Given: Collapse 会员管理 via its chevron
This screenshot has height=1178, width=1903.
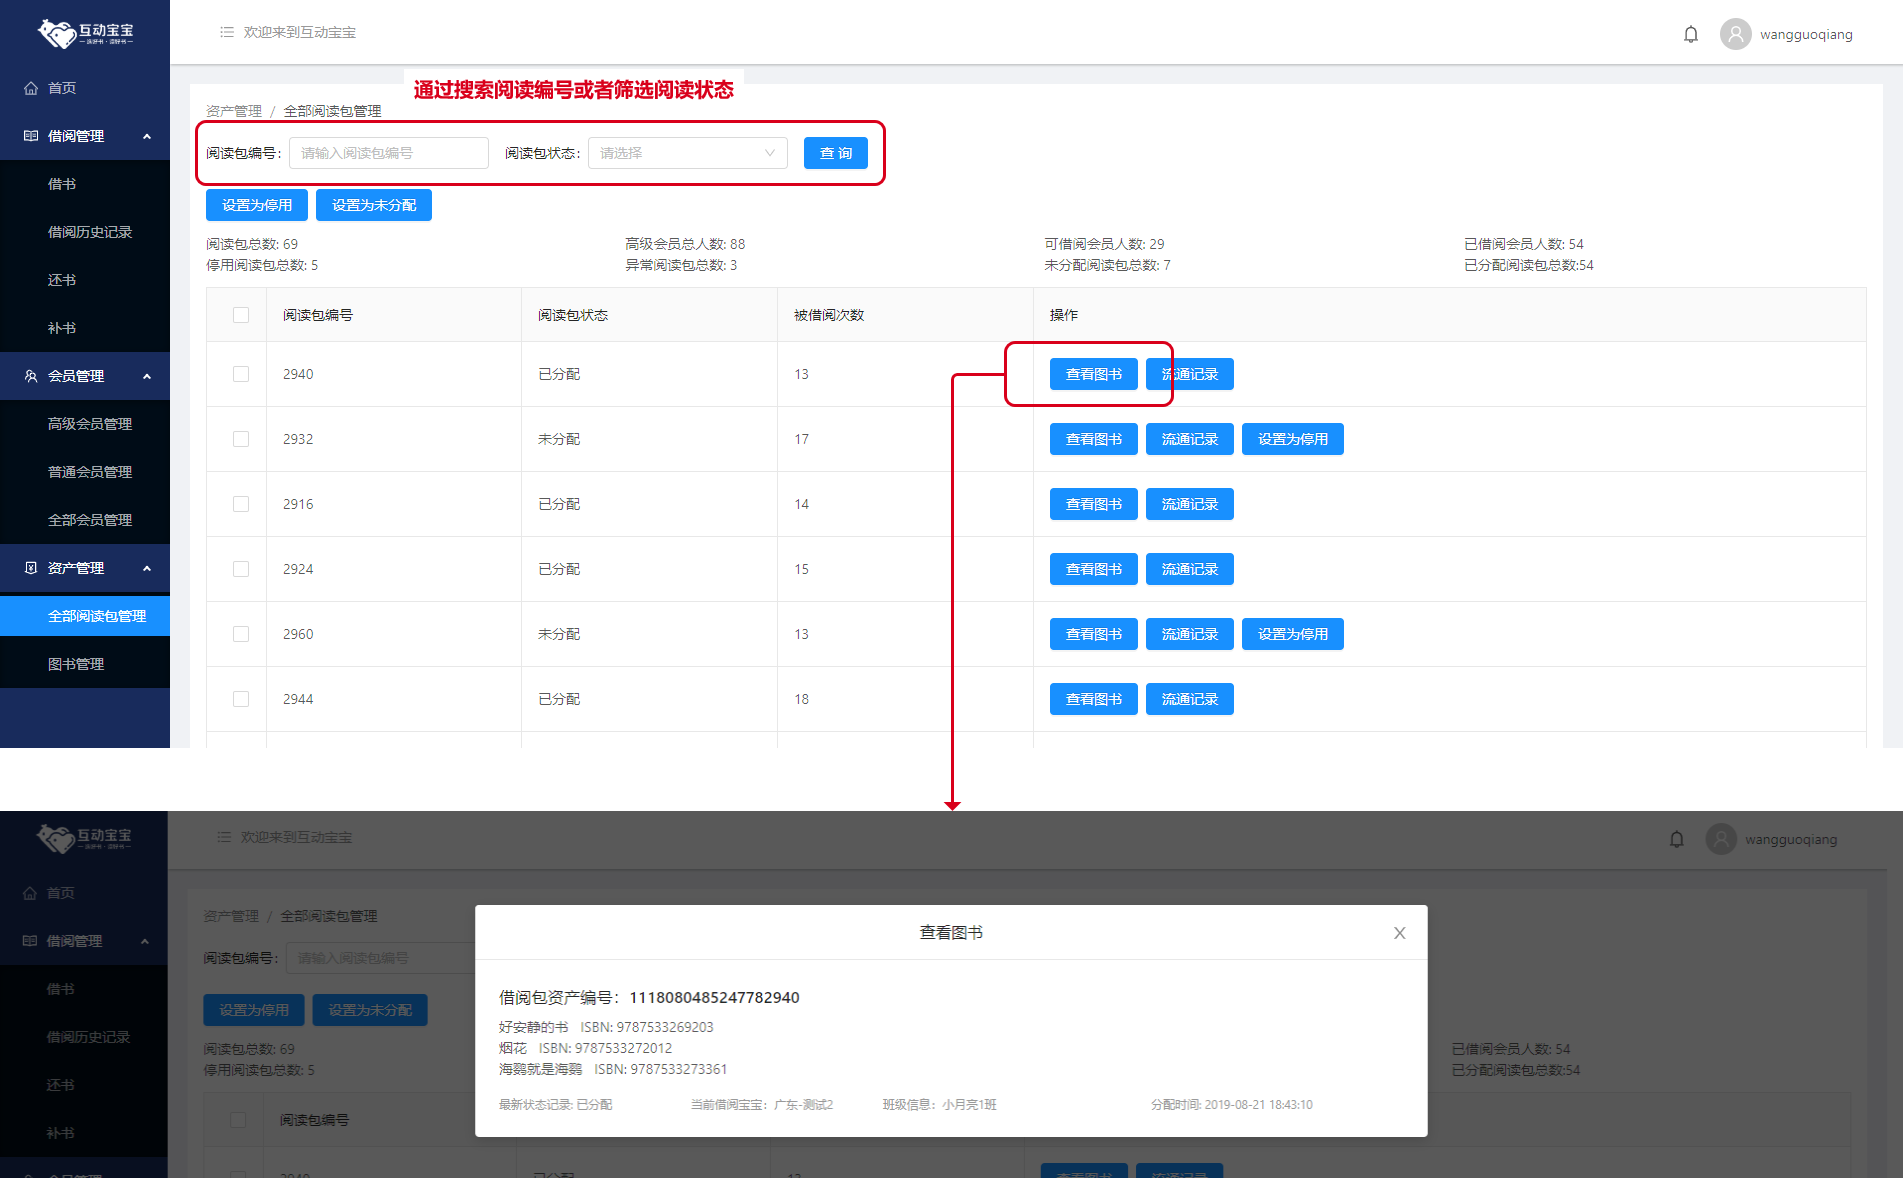Looking at the screenshot, I should tap(147, 376).
